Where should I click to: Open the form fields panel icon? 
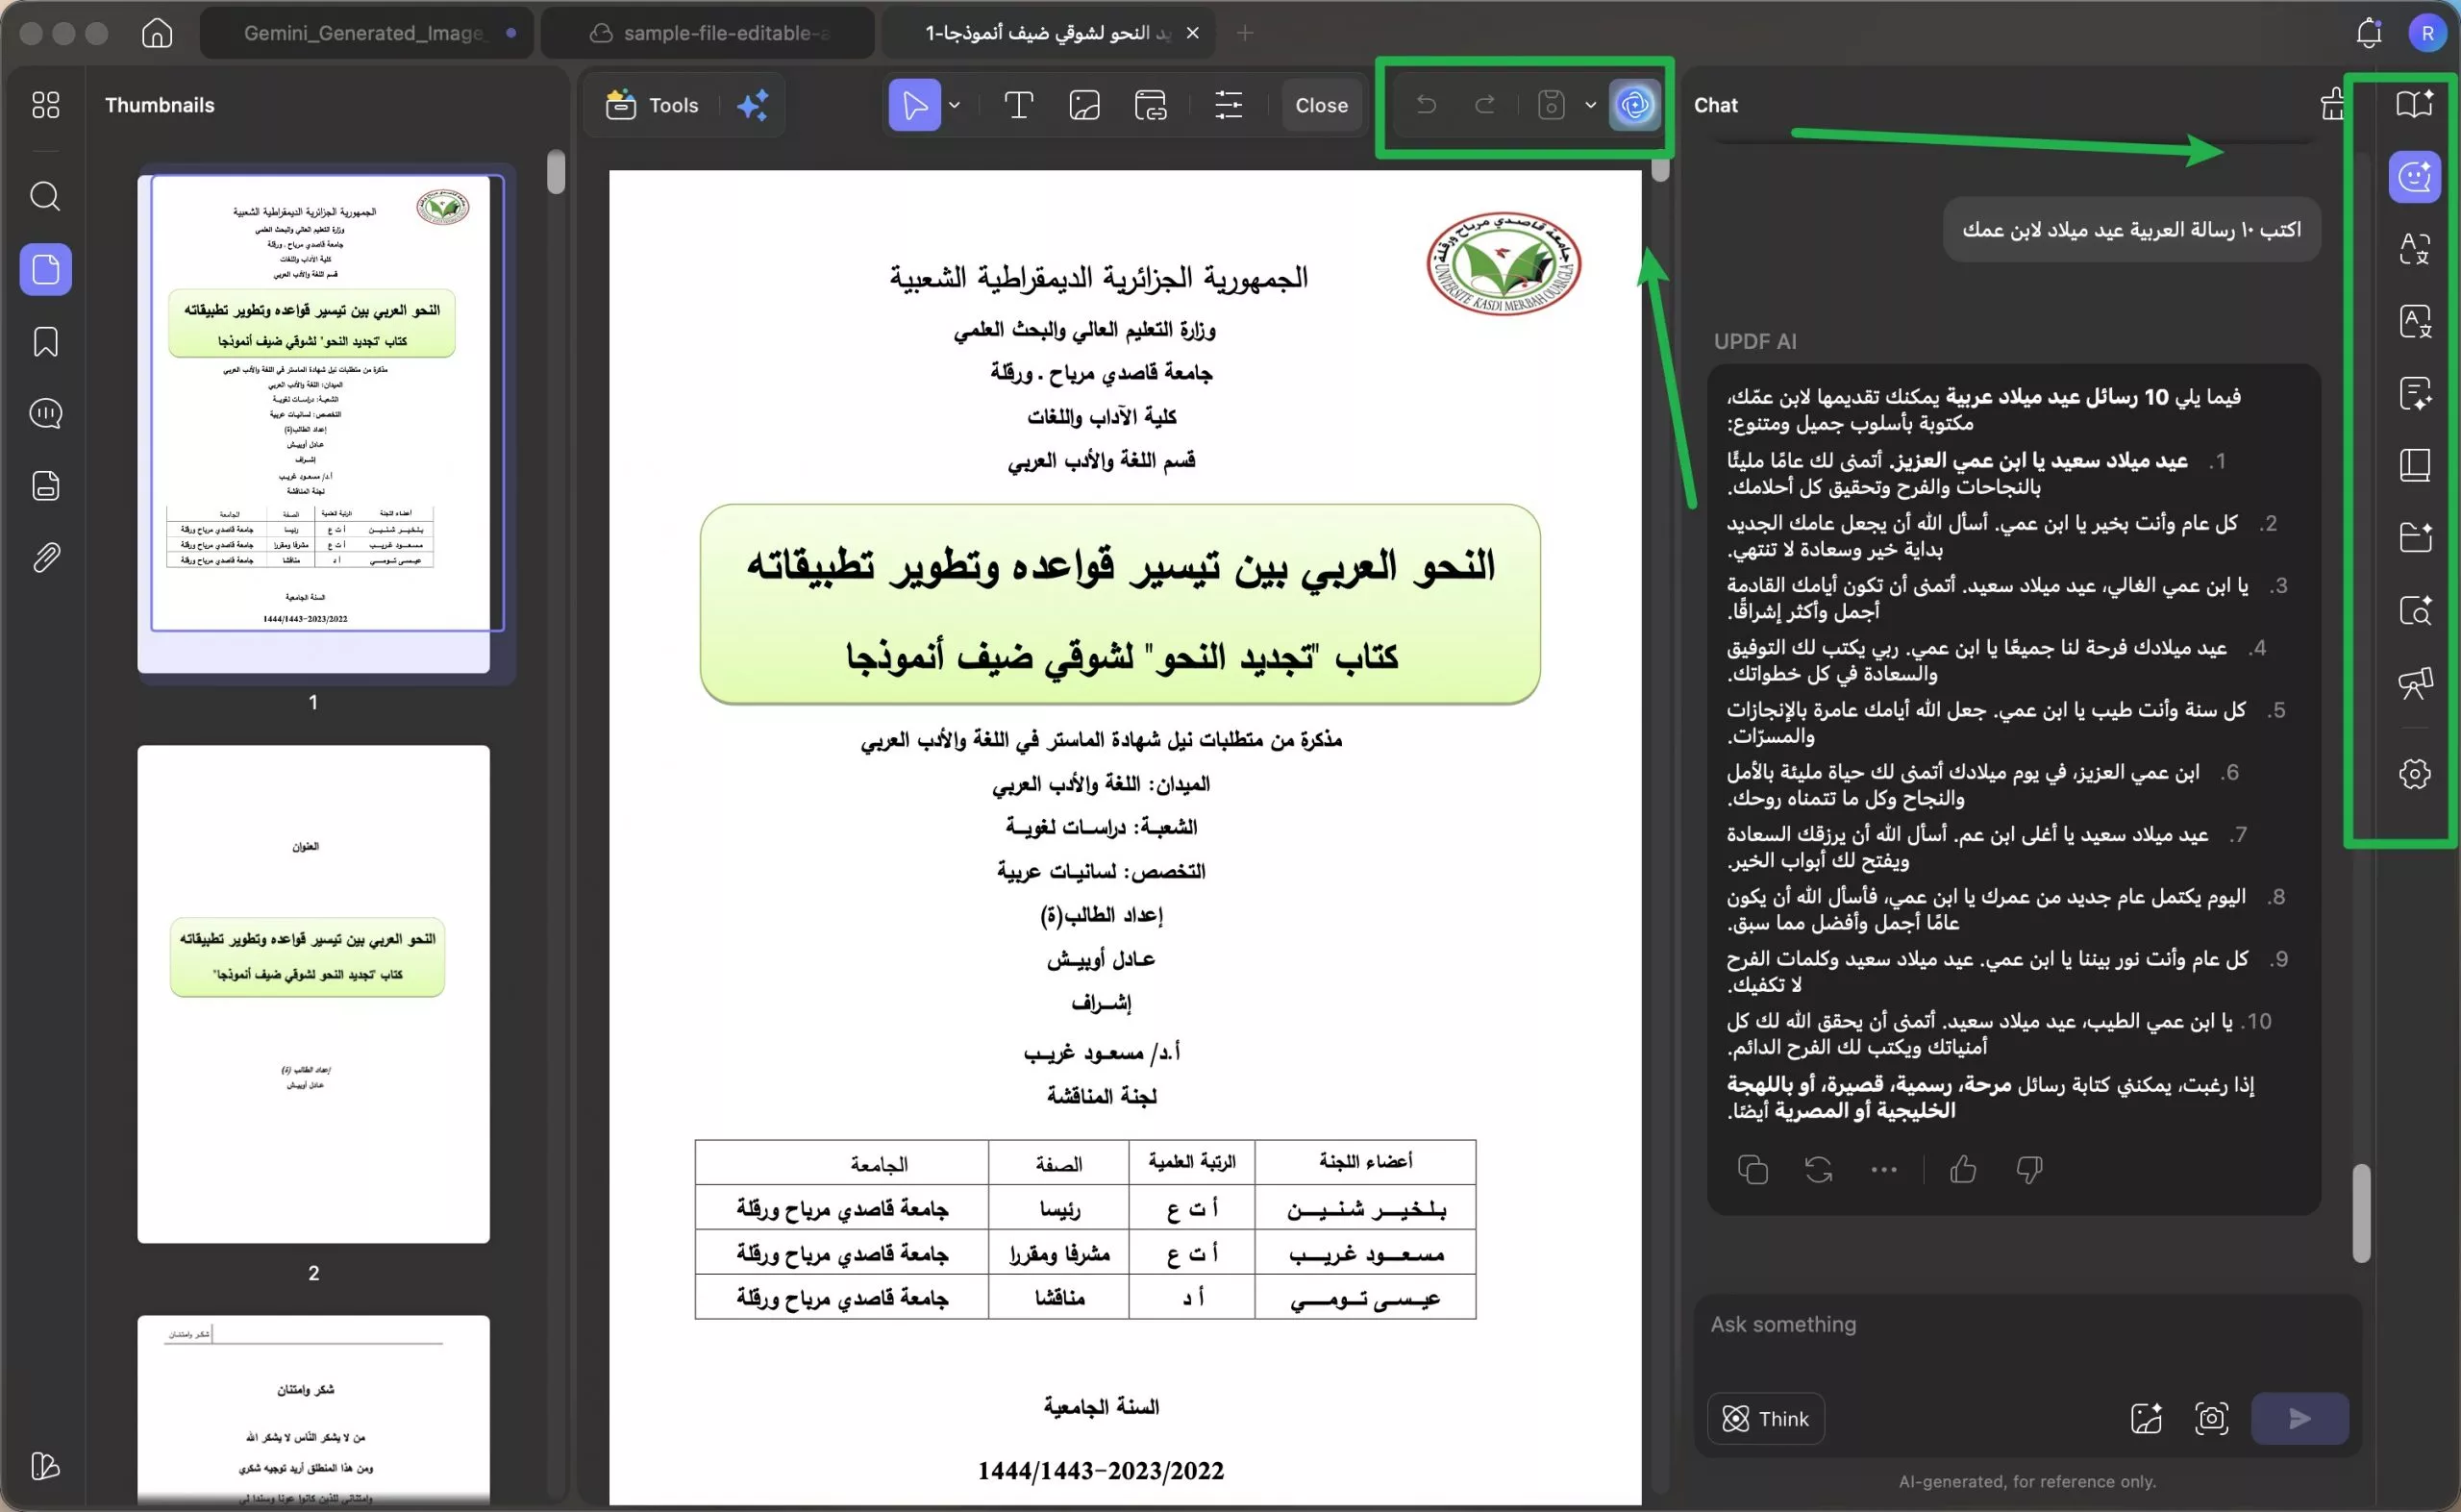[x=45, y=486]
